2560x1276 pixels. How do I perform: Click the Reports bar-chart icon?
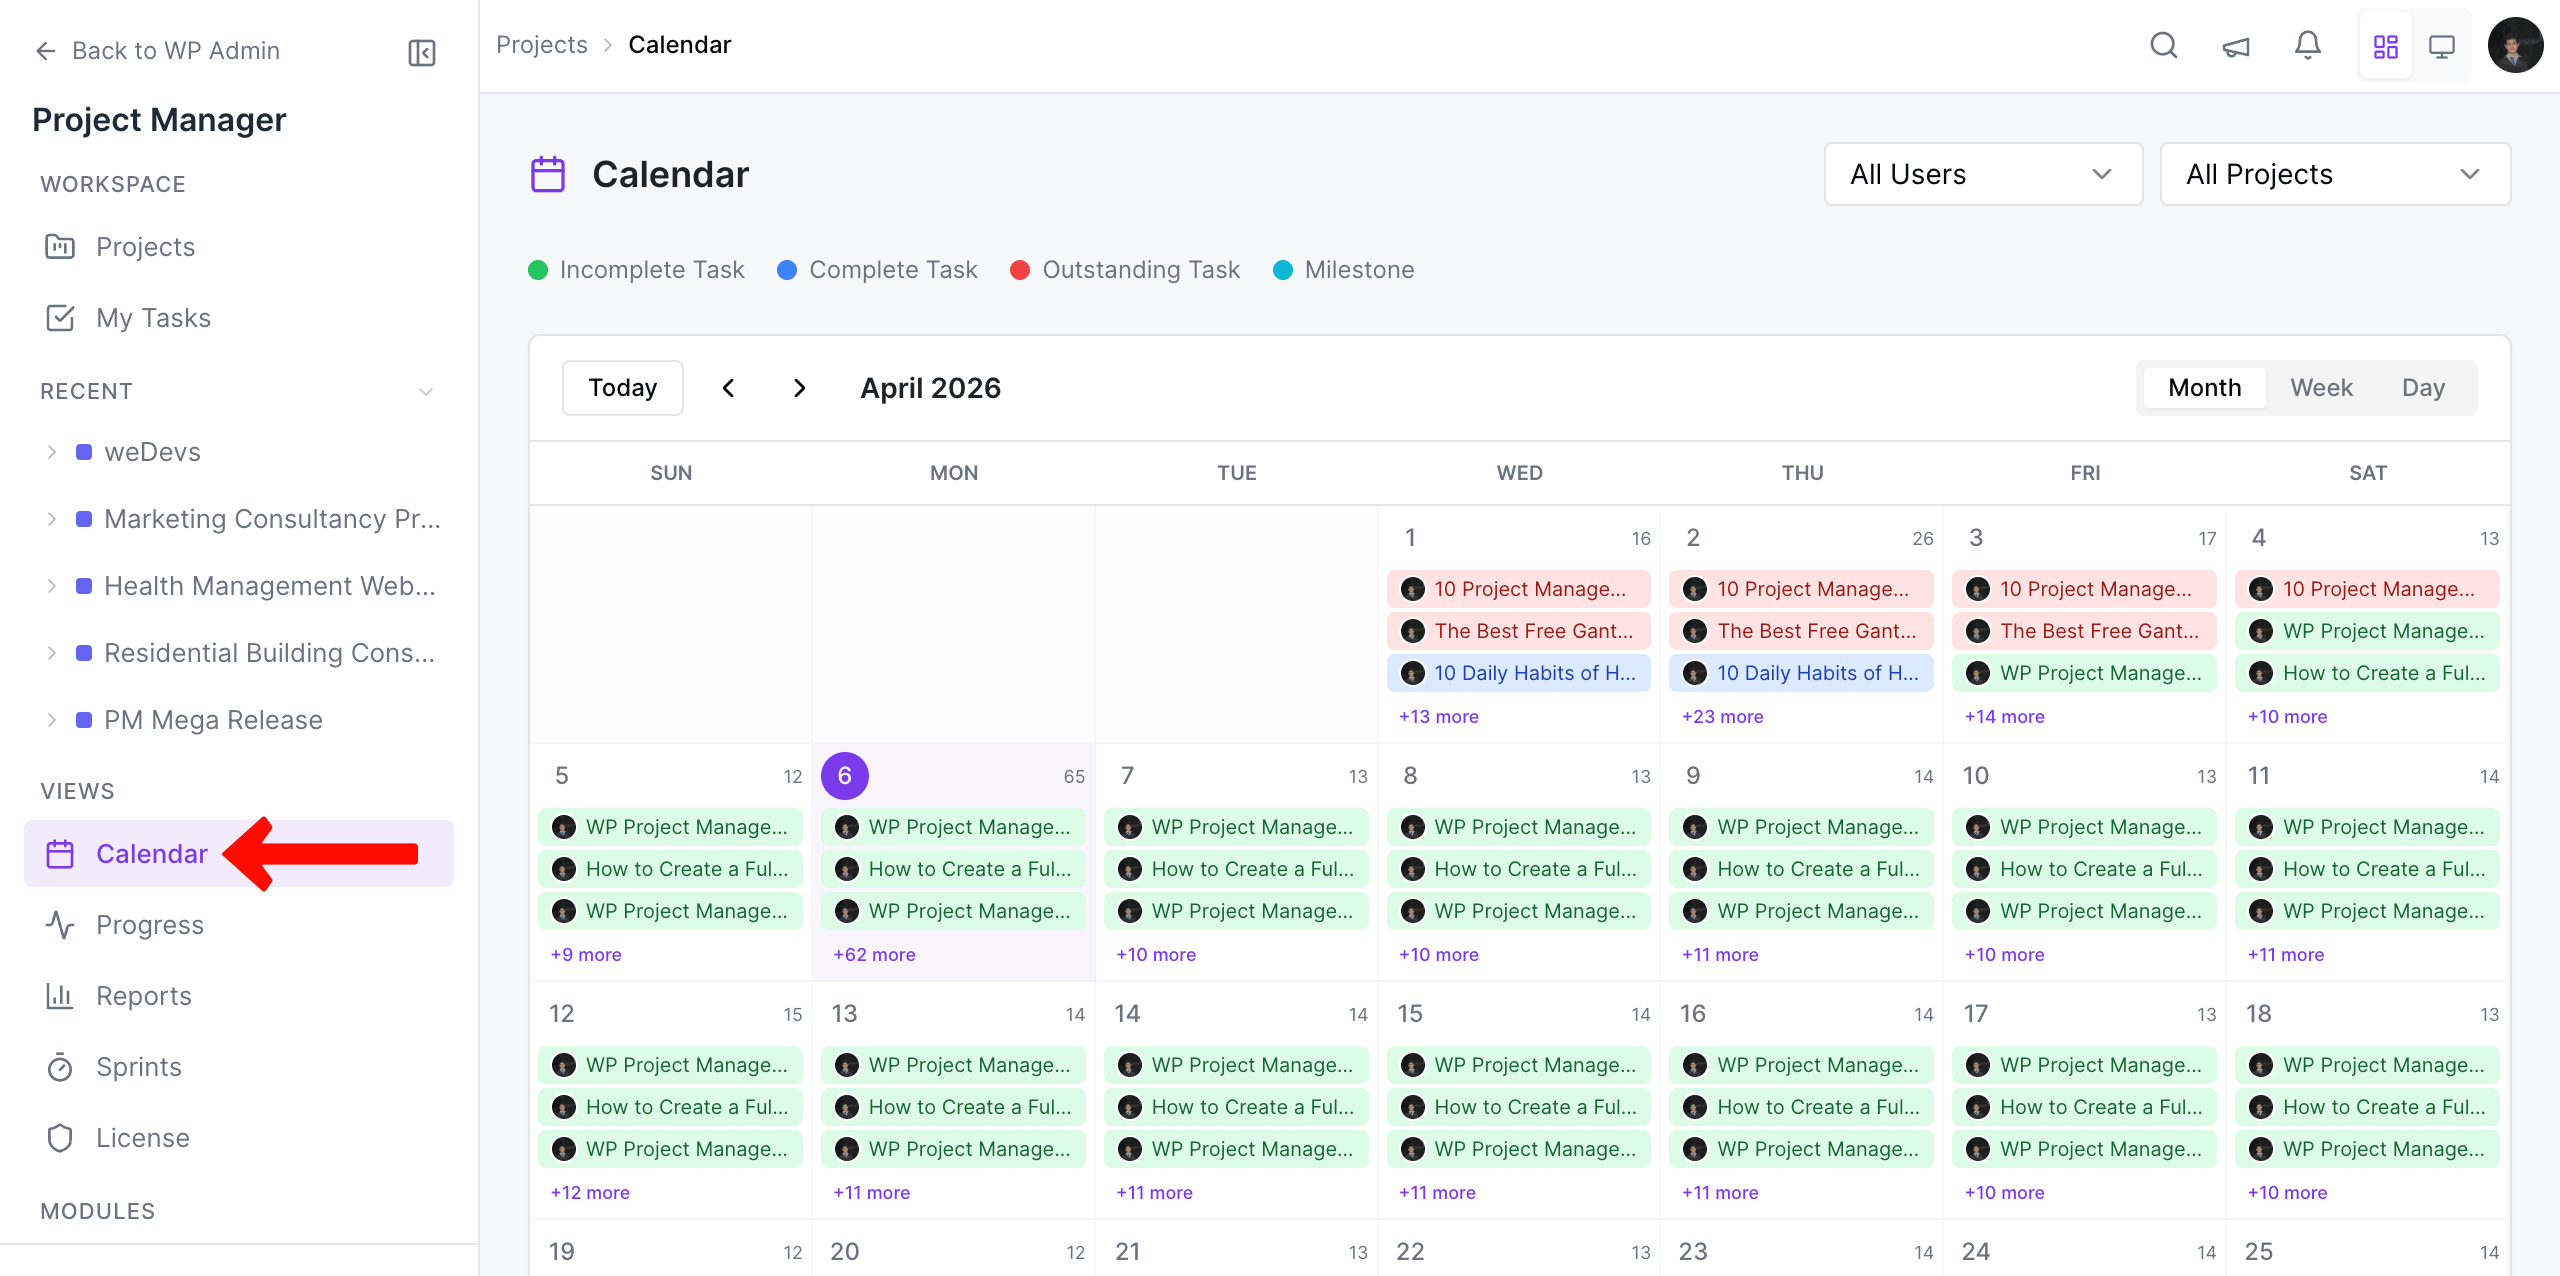(60, 995)
